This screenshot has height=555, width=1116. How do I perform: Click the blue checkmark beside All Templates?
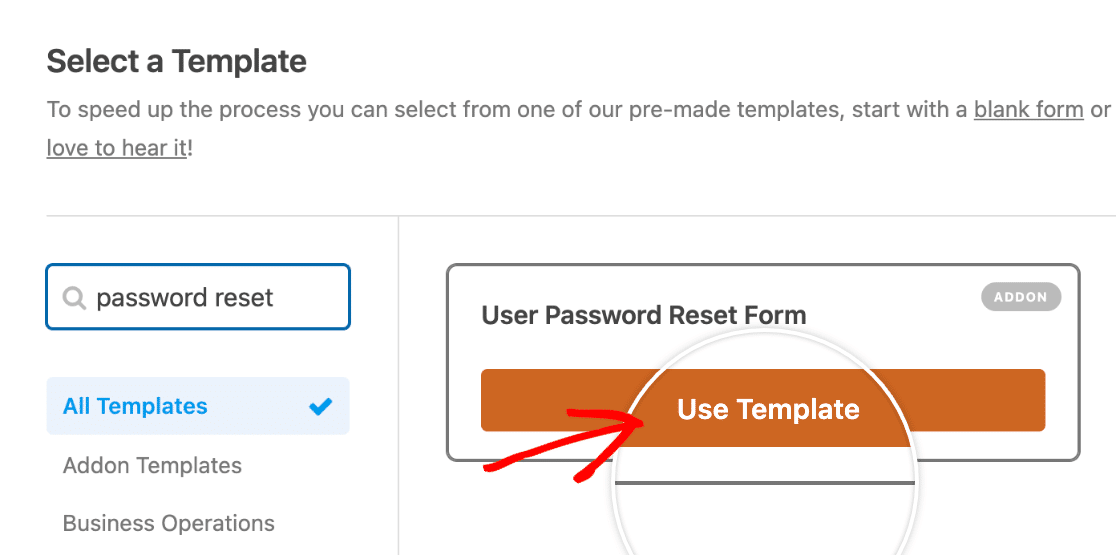click(x=320, y=406)
